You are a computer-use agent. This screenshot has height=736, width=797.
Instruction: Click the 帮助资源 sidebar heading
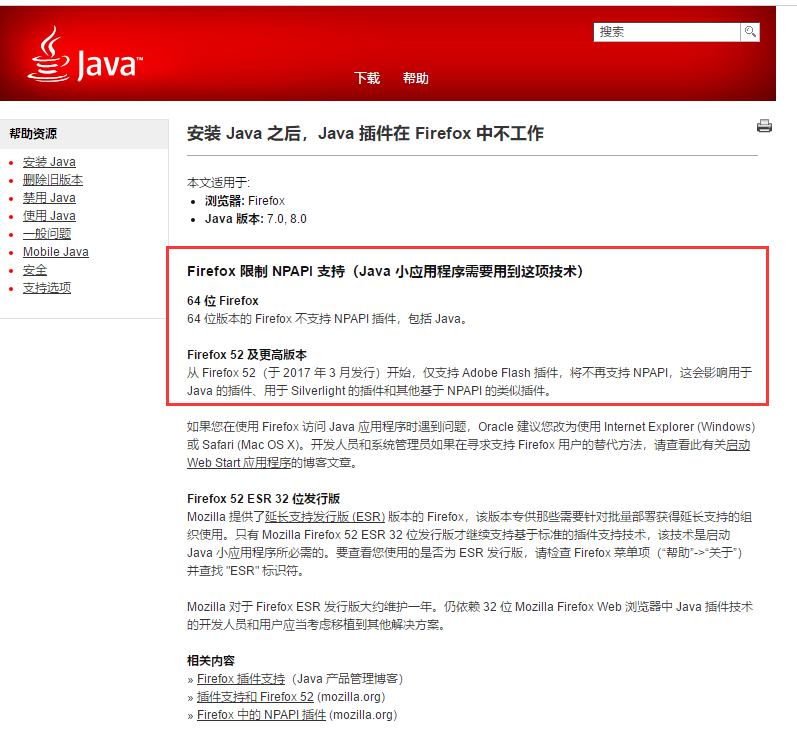click(x=33, y=134)
